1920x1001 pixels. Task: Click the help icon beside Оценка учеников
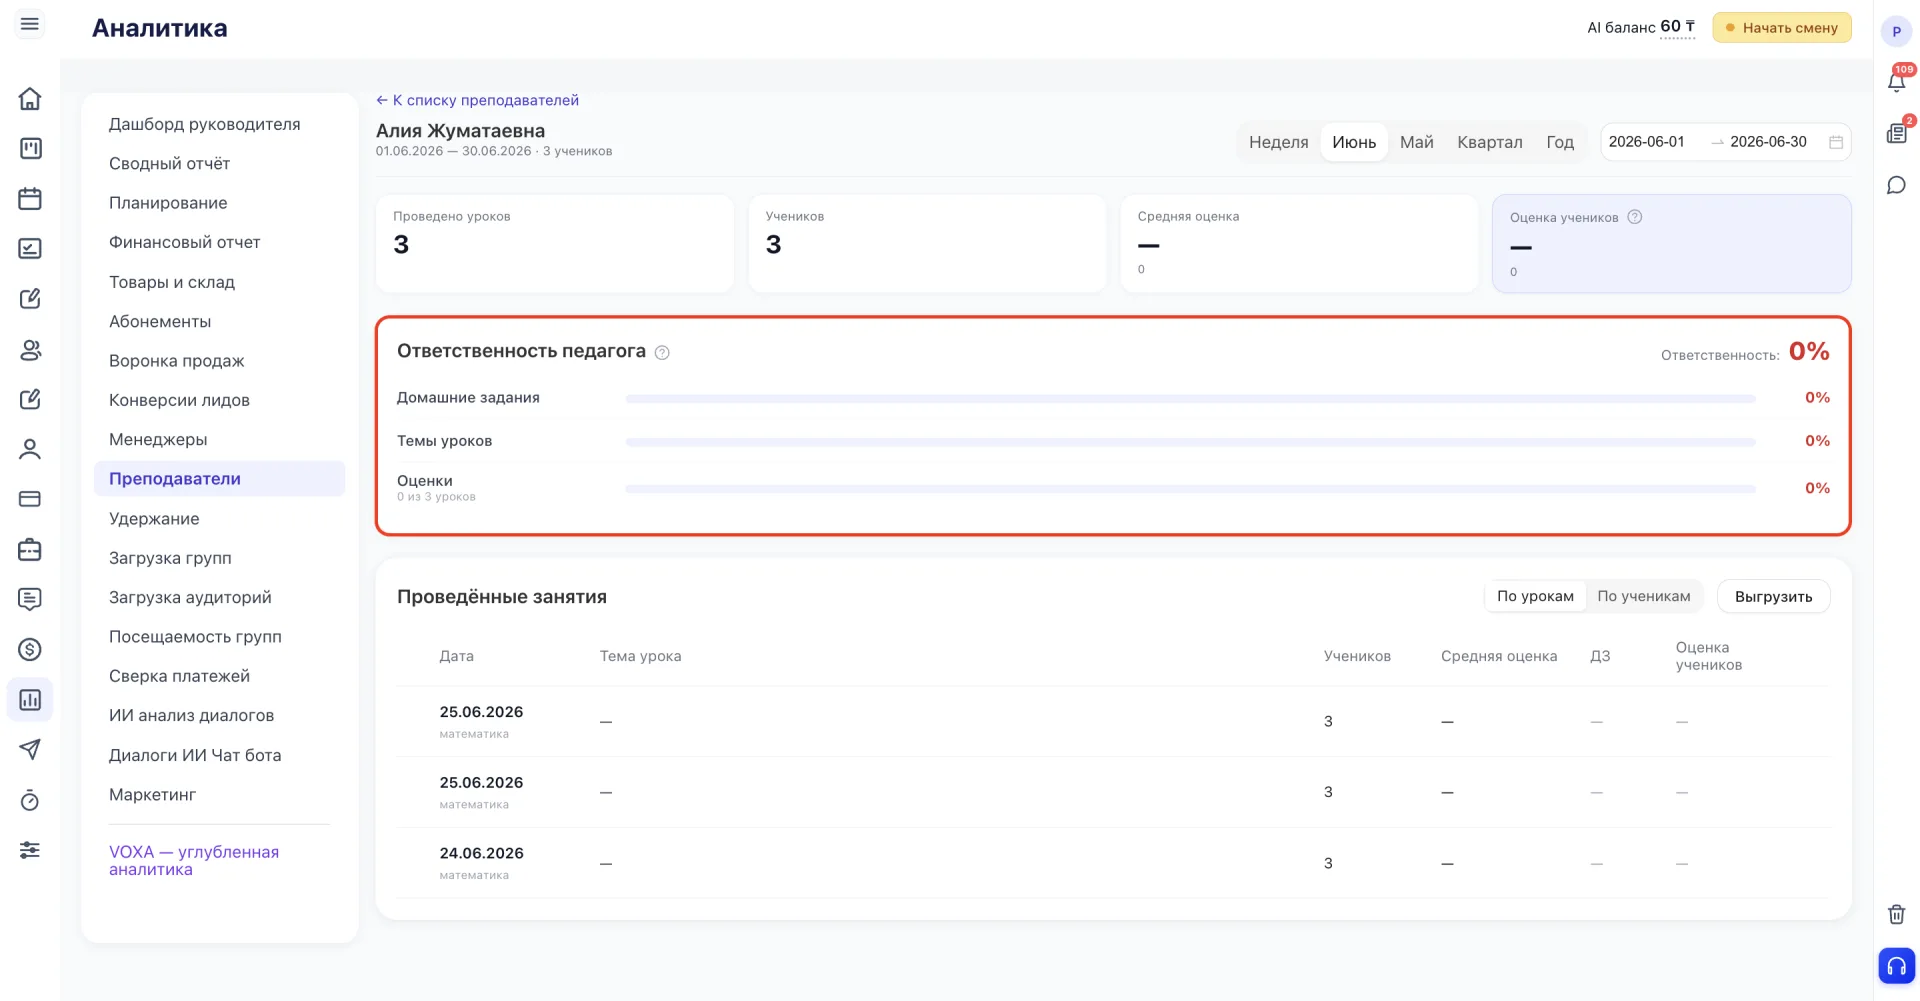[x=1635, y=217]
